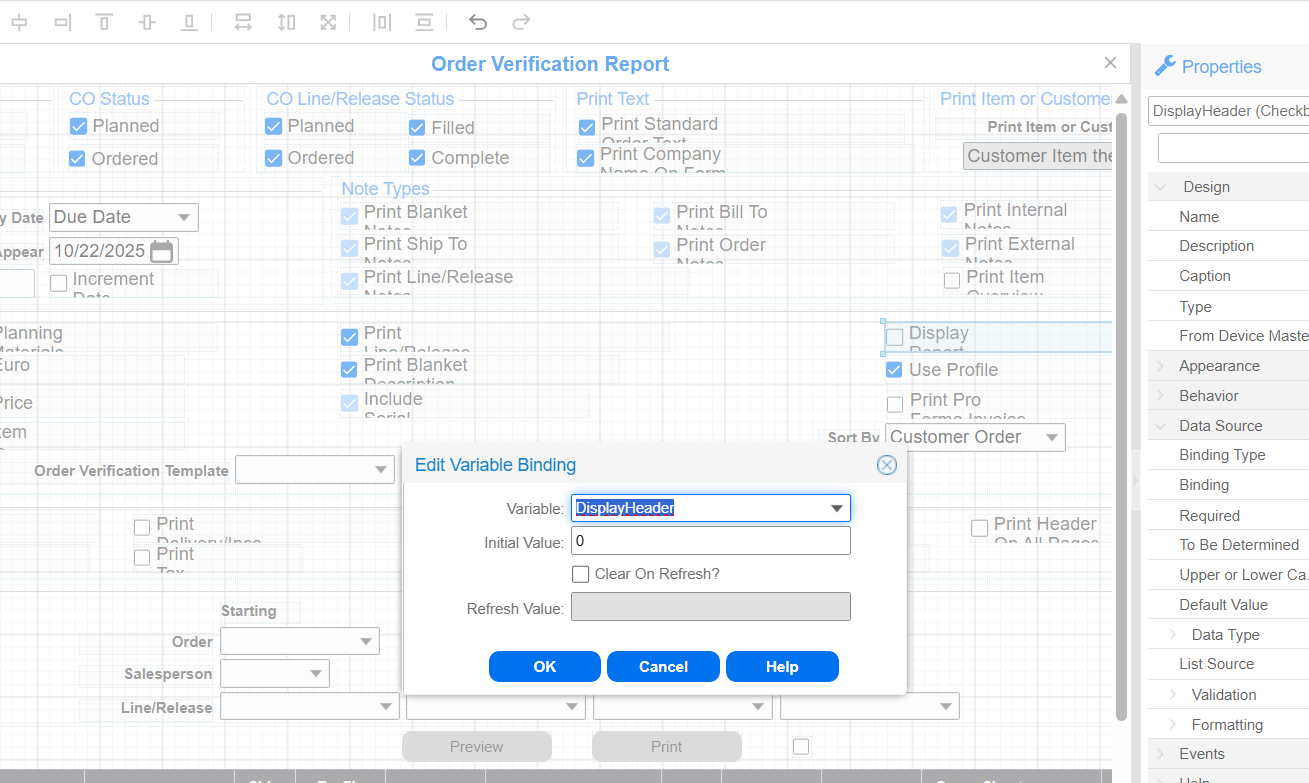Click the align vertical middles icon
This screenshot has width=1309, height=783.
tap(147, 22)
